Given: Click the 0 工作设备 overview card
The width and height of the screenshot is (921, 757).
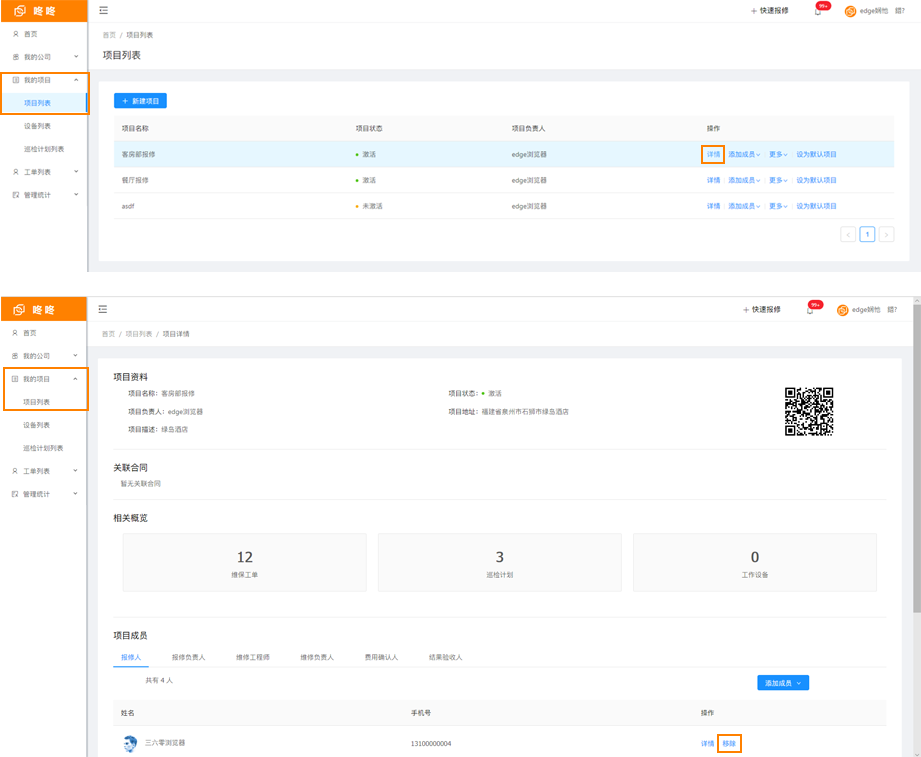Looking at the screenshot, I should tap(754, 562).
